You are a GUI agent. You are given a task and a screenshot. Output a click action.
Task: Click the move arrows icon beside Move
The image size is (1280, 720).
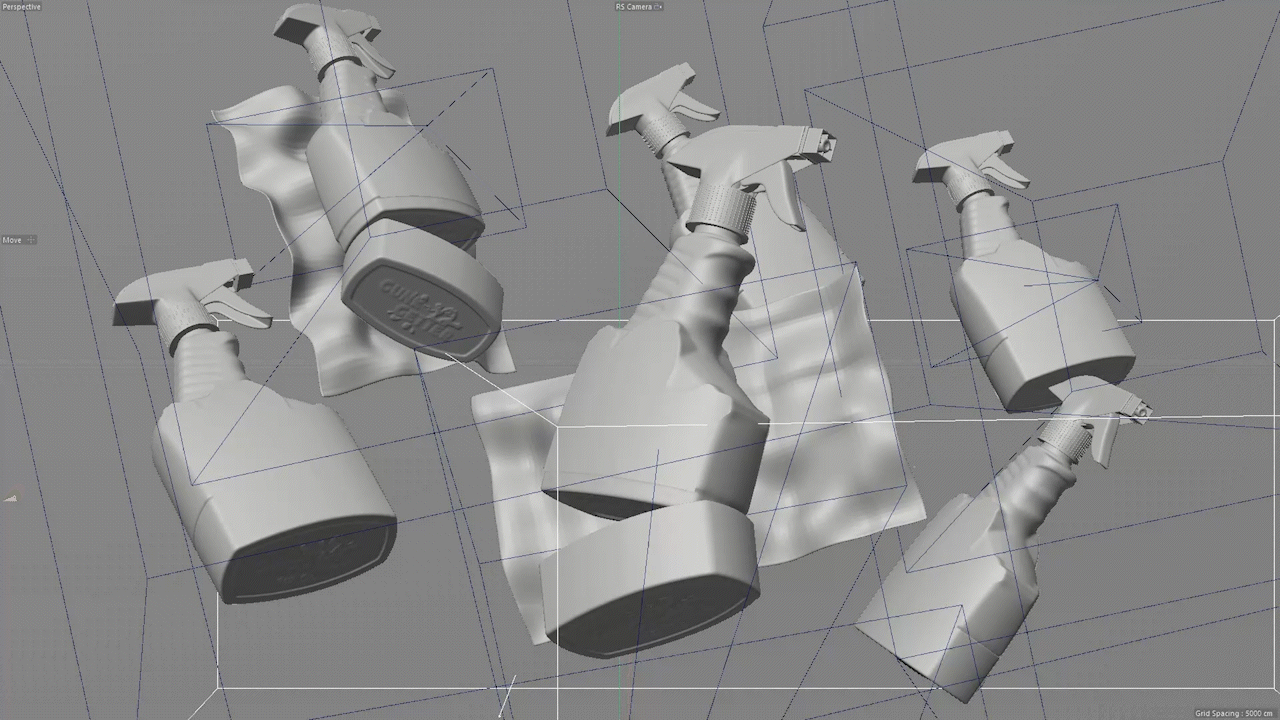(x=31, y=240)
